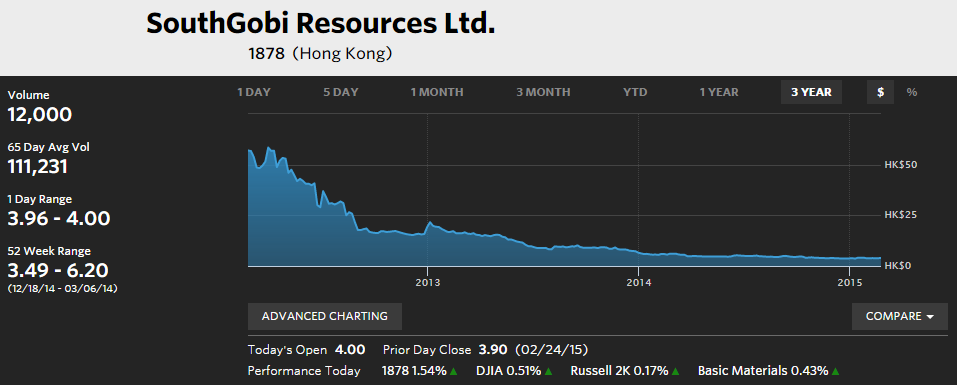Click the HK$0 price axis label
The height and width of the screenshot is (385, 957).
(898, 266)
